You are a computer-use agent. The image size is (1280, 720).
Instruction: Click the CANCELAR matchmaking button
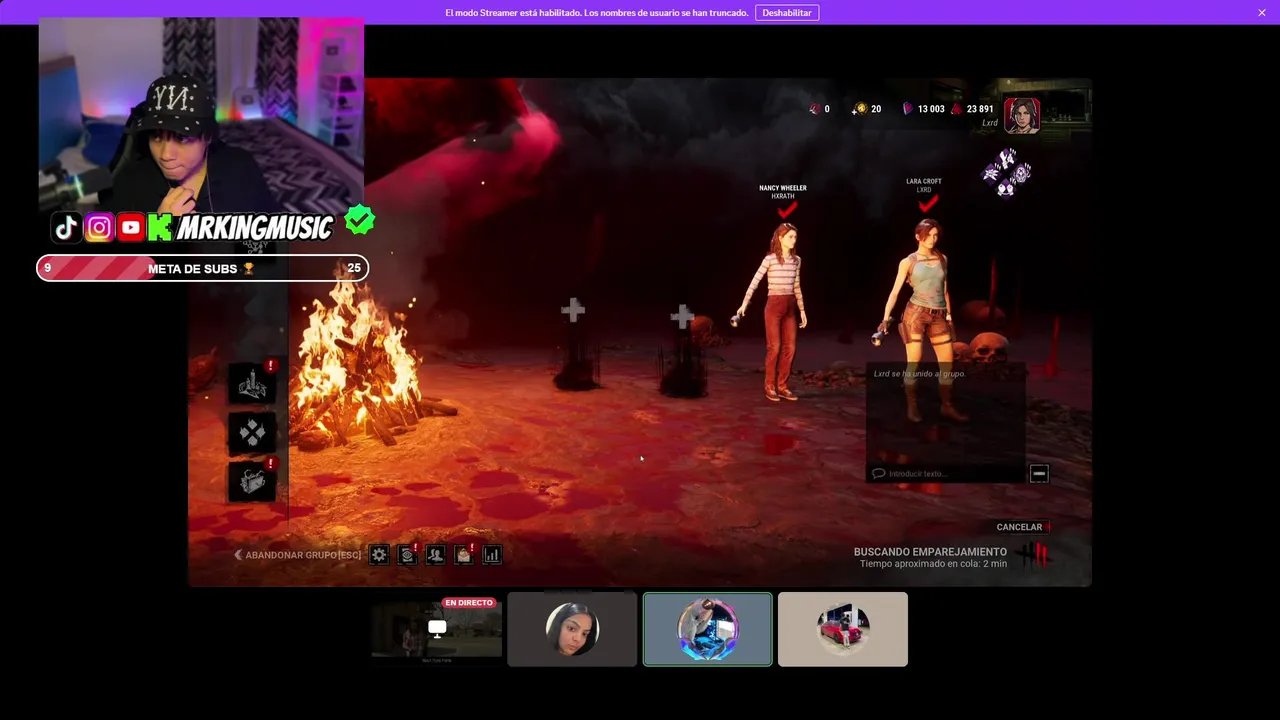point(1019,527)
